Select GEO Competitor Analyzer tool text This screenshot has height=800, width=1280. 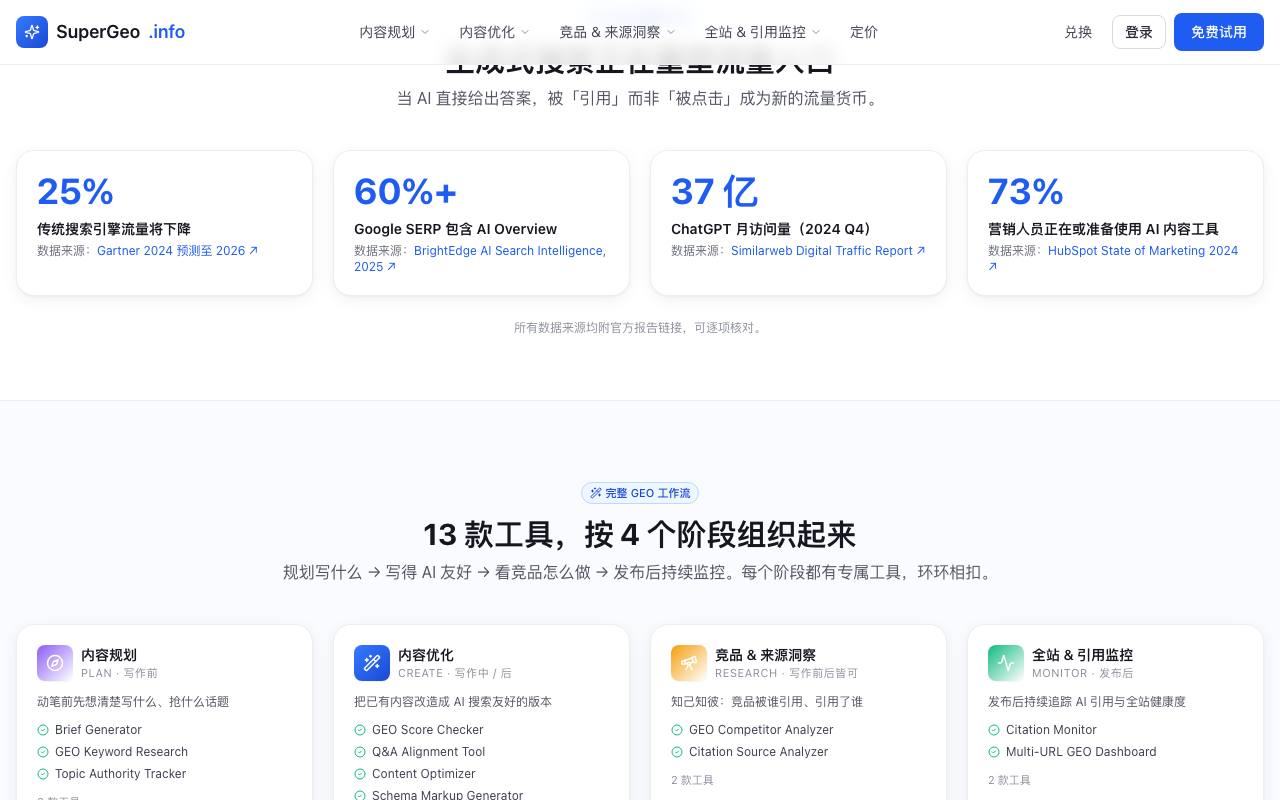click(x=761, y=730)
